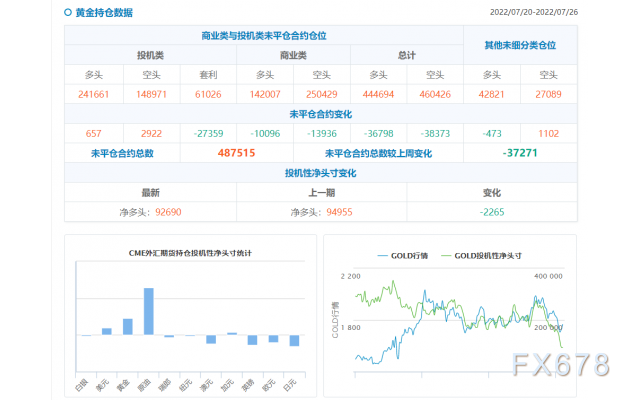Image resolution: width=640 pixels, height=400 pixels.
Task: Click the 澳元 negative bar
Action: tap(211, 339)
